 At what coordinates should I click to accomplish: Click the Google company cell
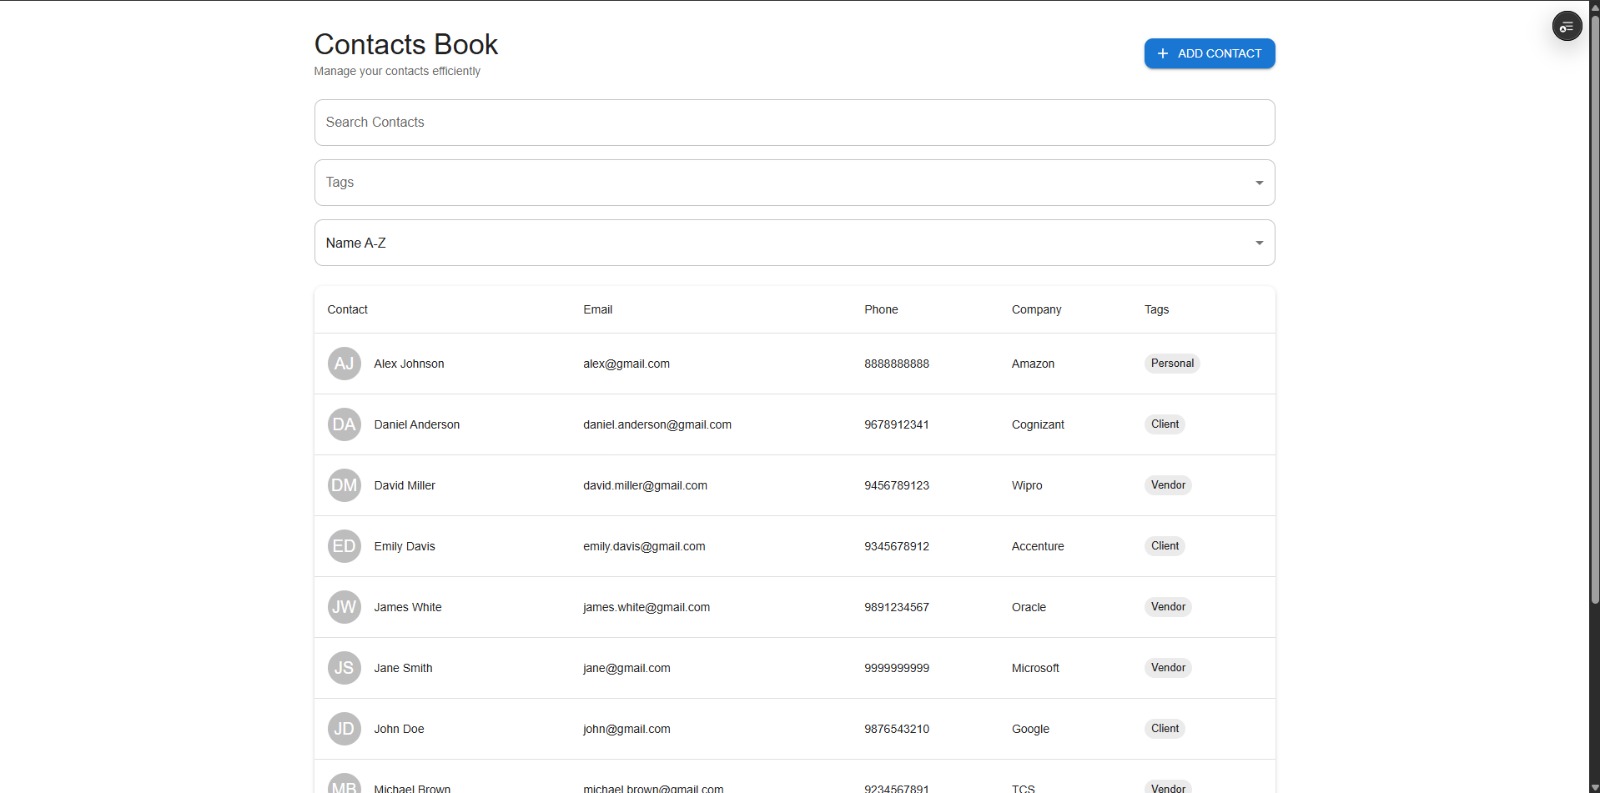[1030, 730]
